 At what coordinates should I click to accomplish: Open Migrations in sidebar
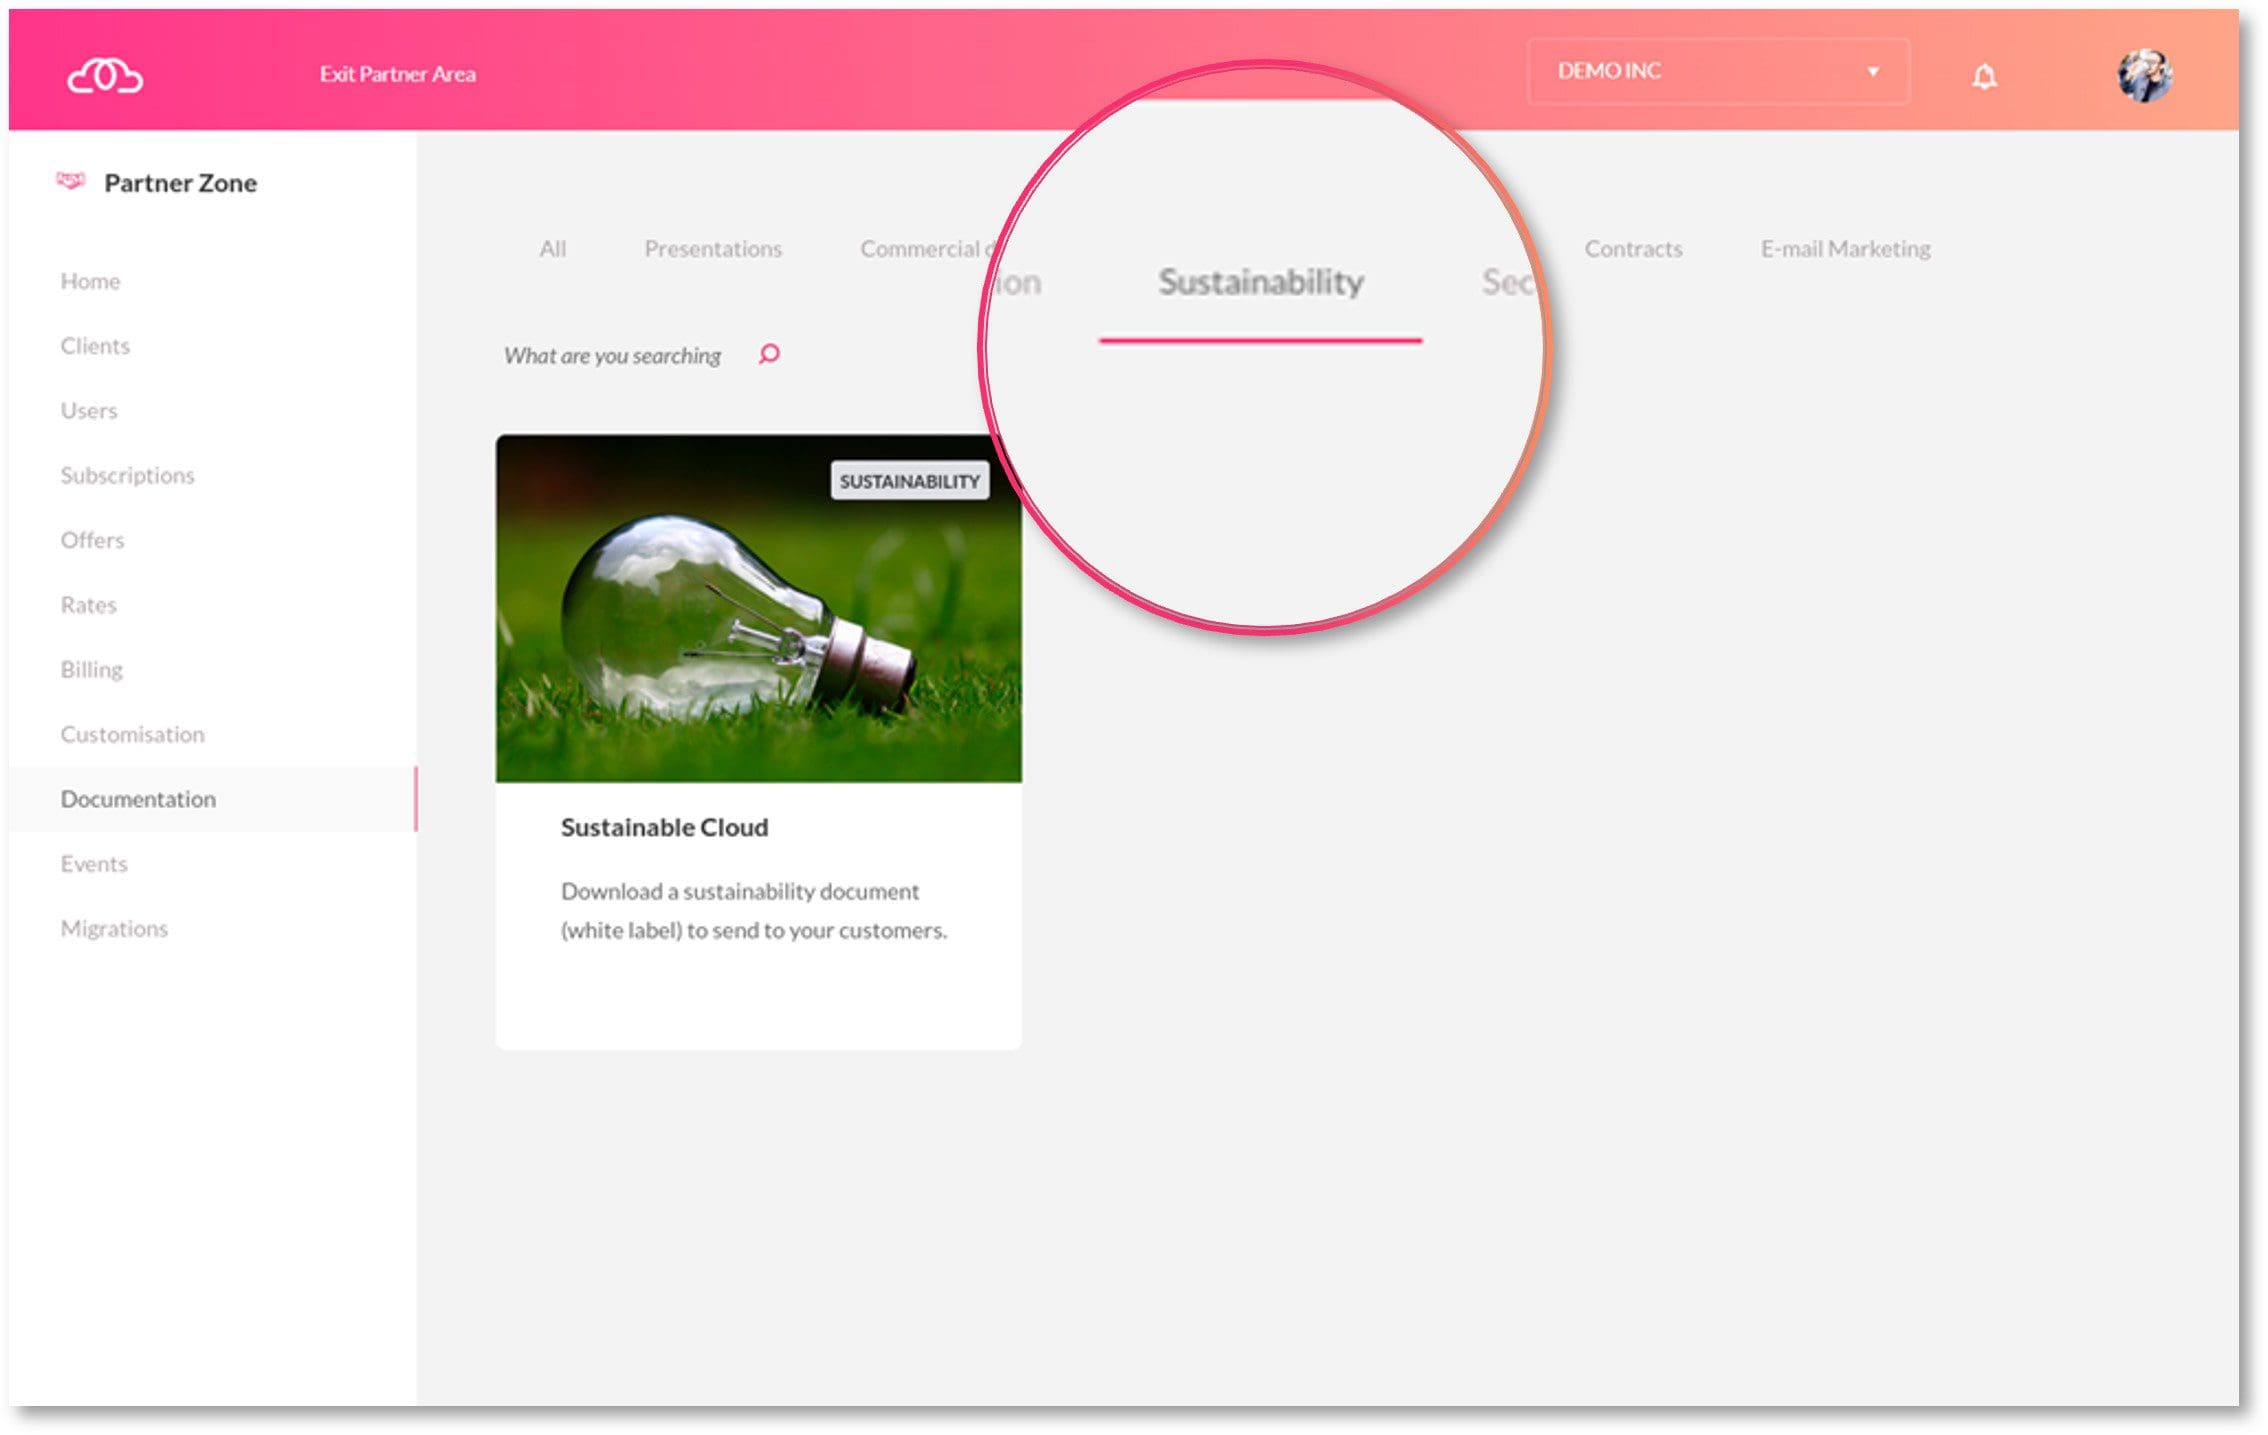[114, 929]
